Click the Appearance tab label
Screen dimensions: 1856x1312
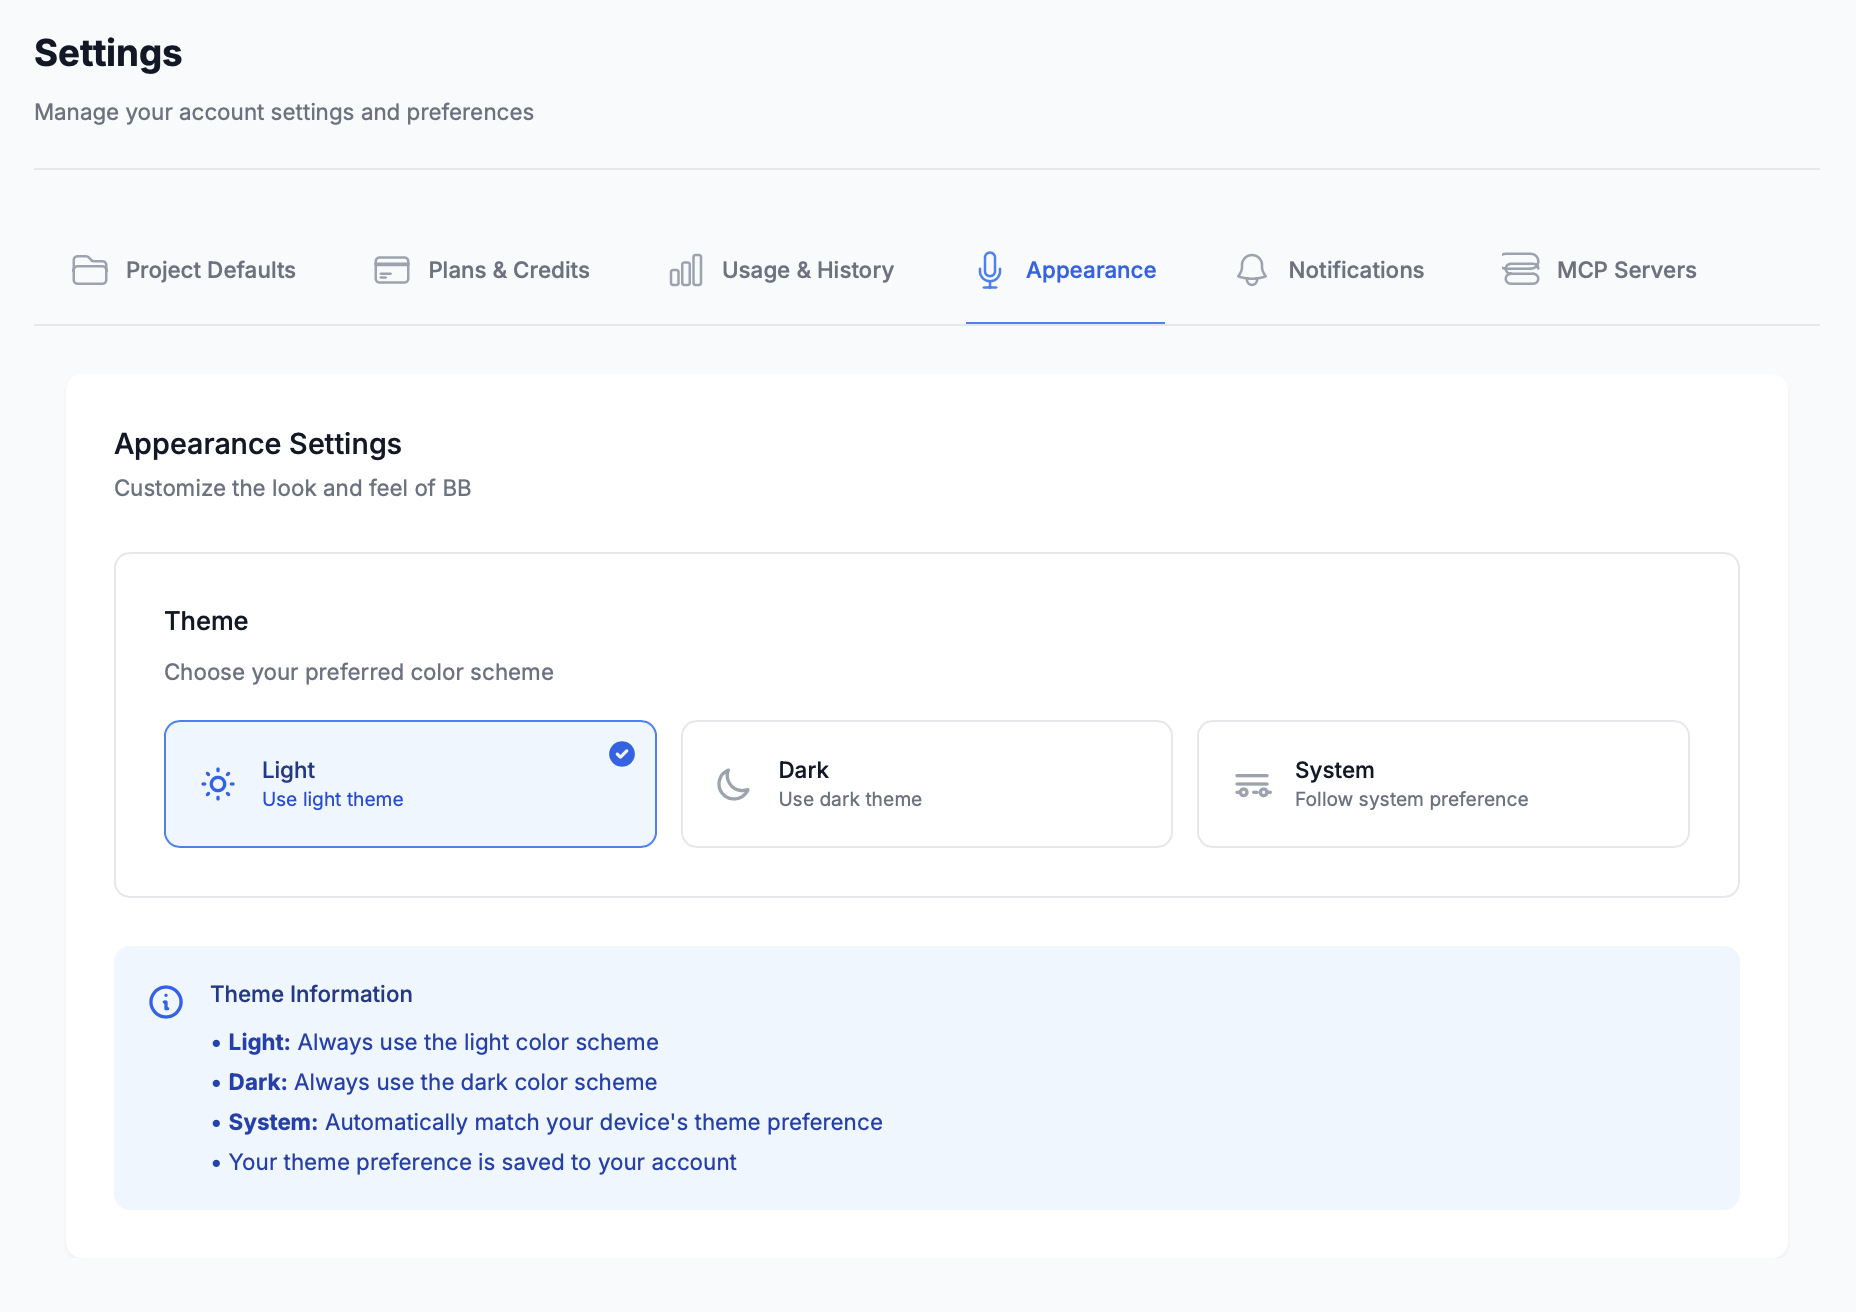click(x=1090, y=270)
